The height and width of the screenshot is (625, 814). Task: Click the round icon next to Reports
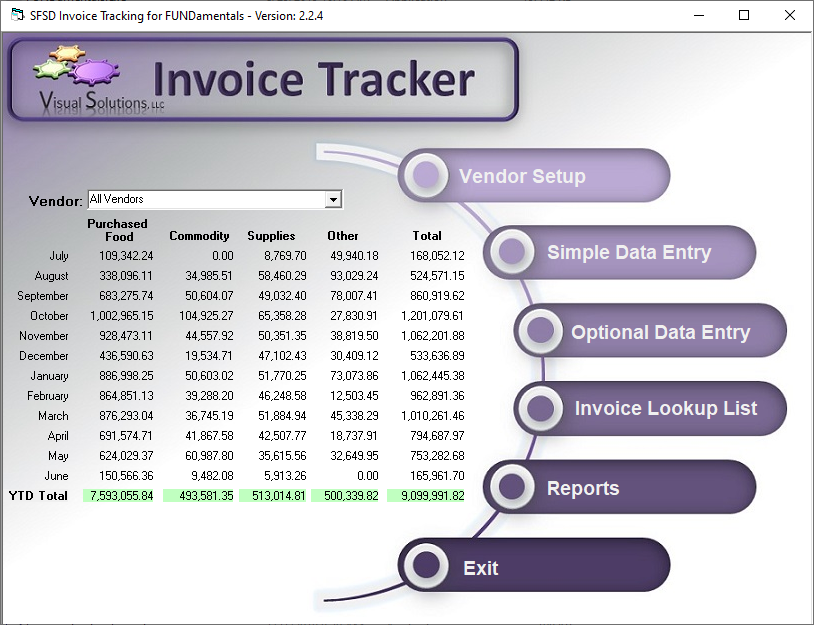click(511, 488)
